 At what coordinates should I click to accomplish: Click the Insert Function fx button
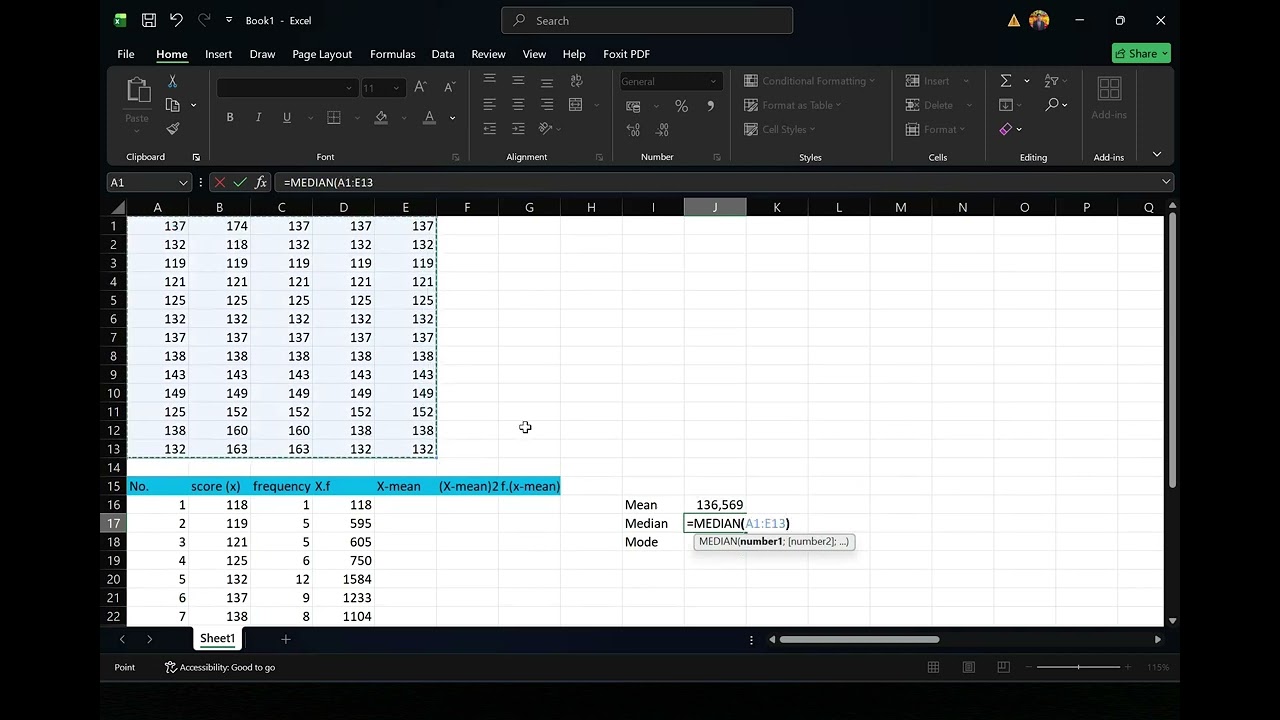pos(261,182)
